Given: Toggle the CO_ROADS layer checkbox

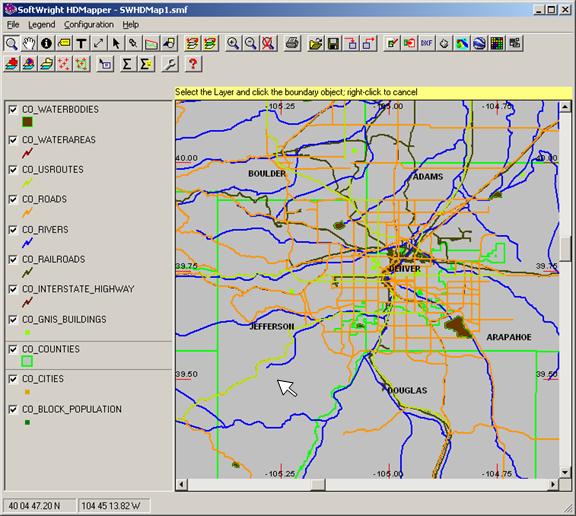Looking at the screenshot, I should (x=13, y=199).
